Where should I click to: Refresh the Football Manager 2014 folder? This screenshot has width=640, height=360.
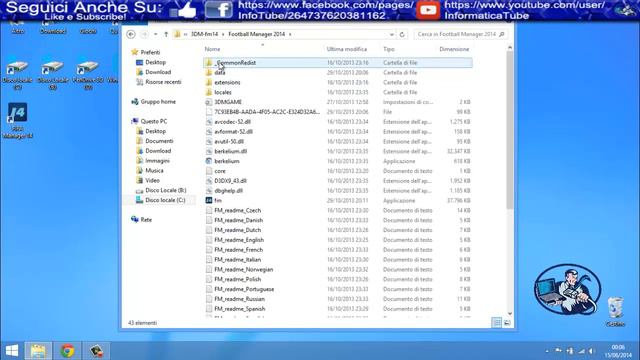(402, 34)
